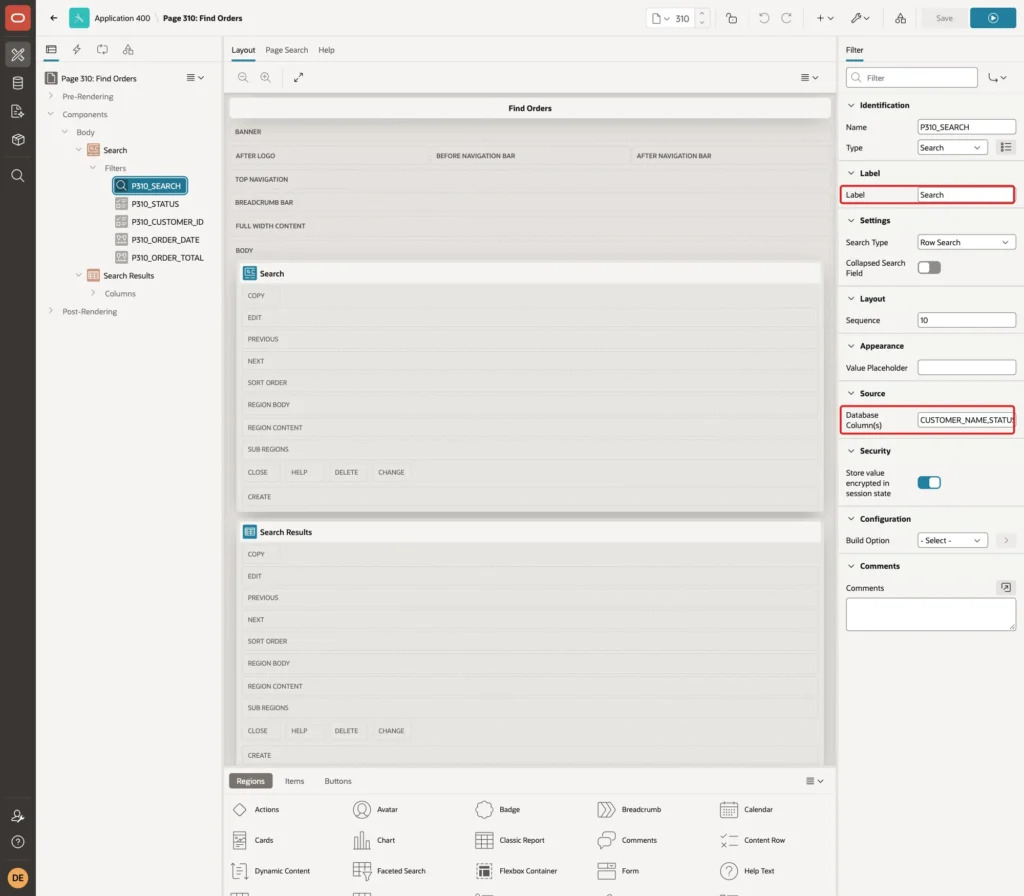Select P310_STATUS in the tree
The image size is (1024, 896).
(x=155, y=204)
